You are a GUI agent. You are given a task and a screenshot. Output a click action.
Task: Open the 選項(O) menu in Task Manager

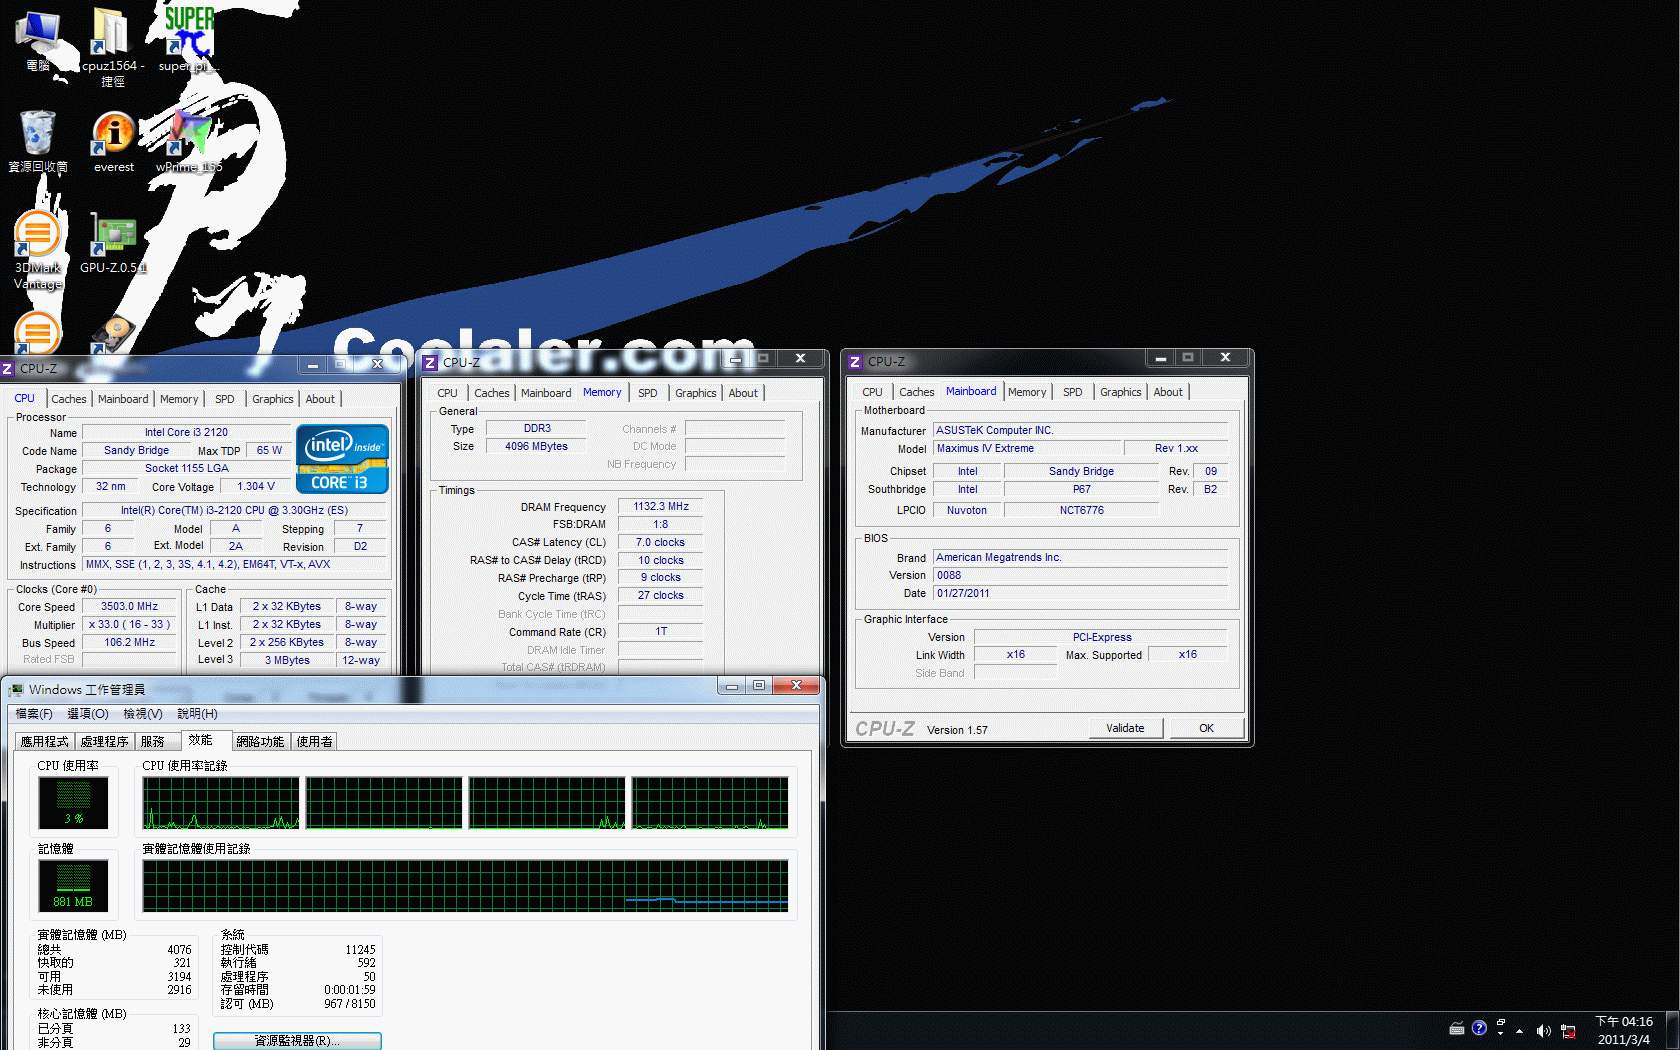[88, 714]
